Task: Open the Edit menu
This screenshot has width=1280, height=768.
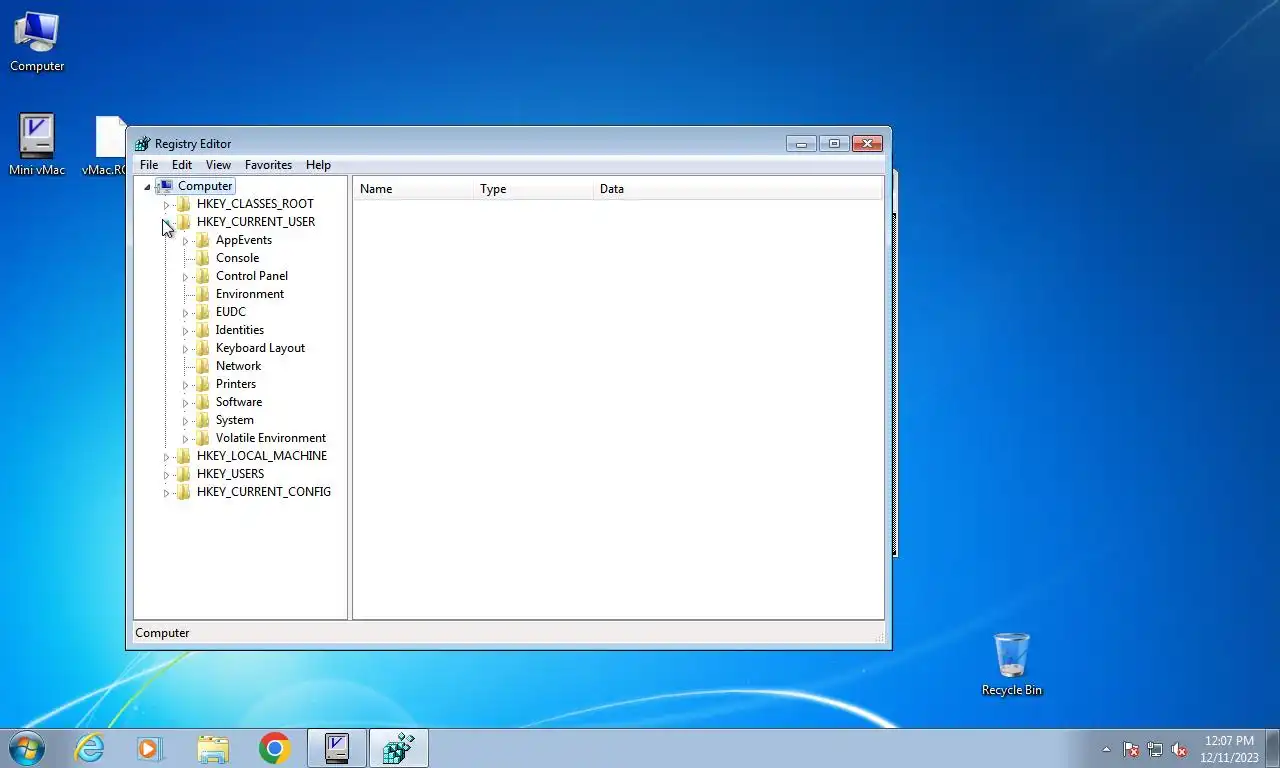Action: [182, 165]
